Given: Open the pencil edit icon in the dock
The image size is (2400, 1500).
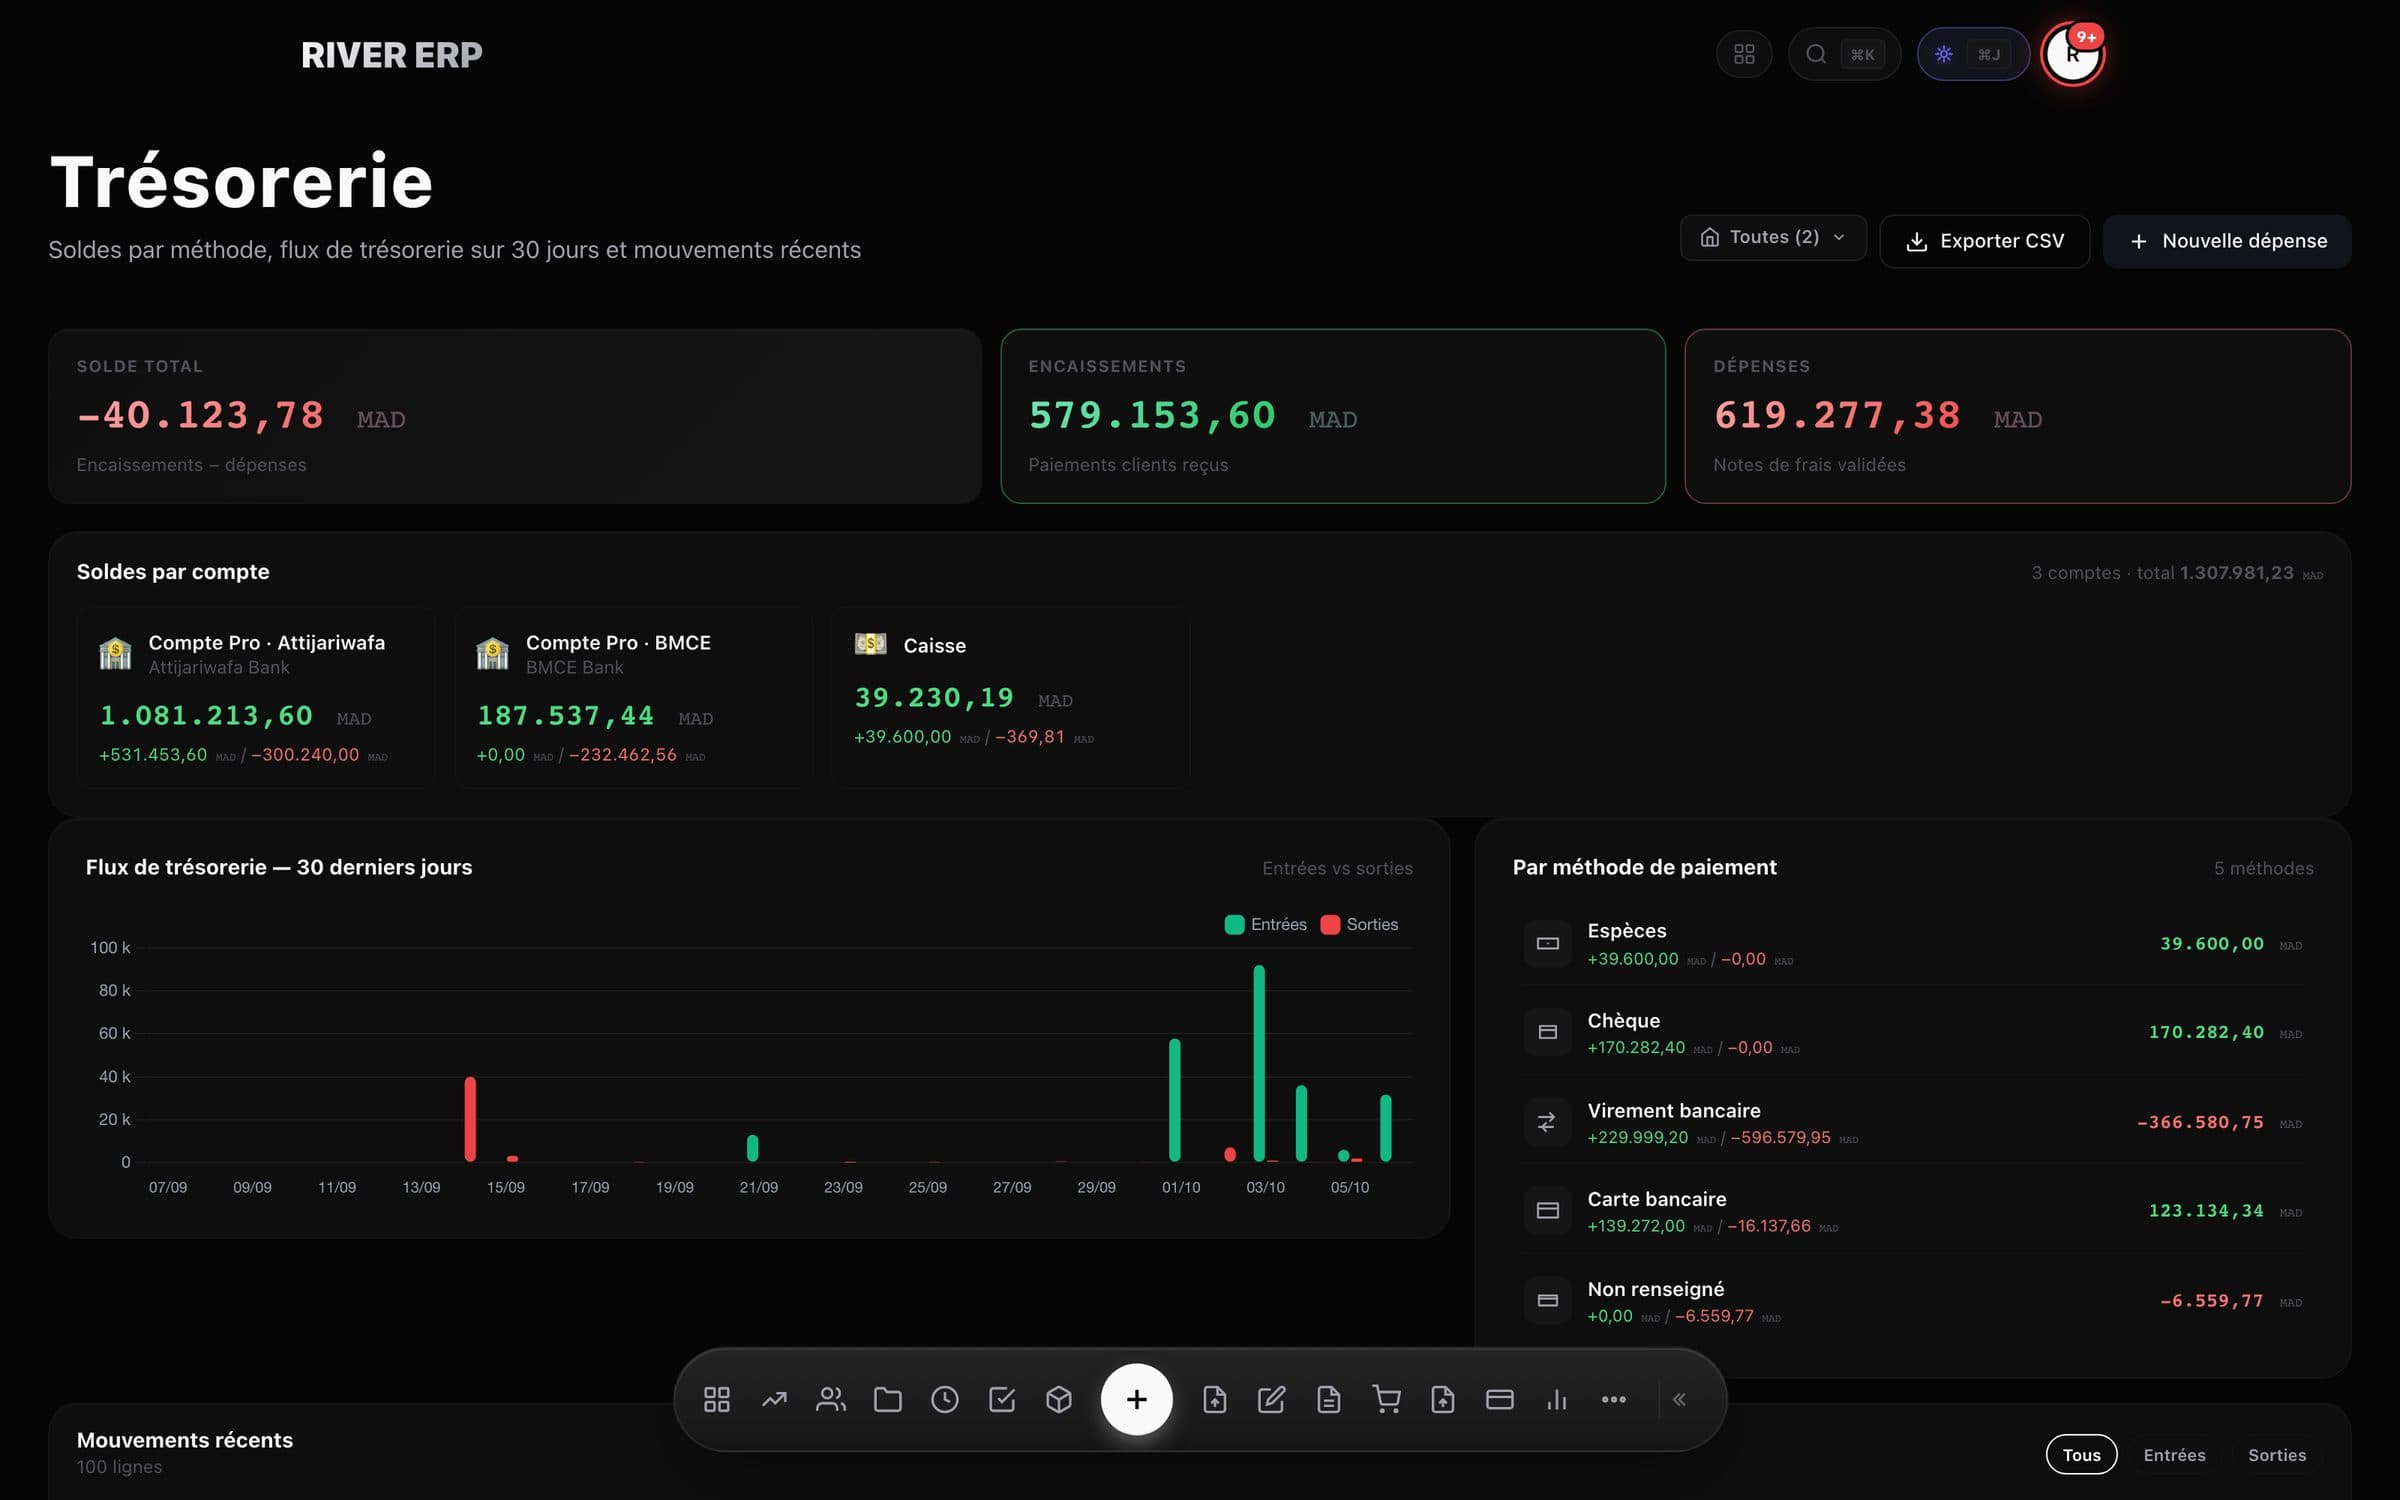Looking at the screenshot, I should [1271, 1399].
